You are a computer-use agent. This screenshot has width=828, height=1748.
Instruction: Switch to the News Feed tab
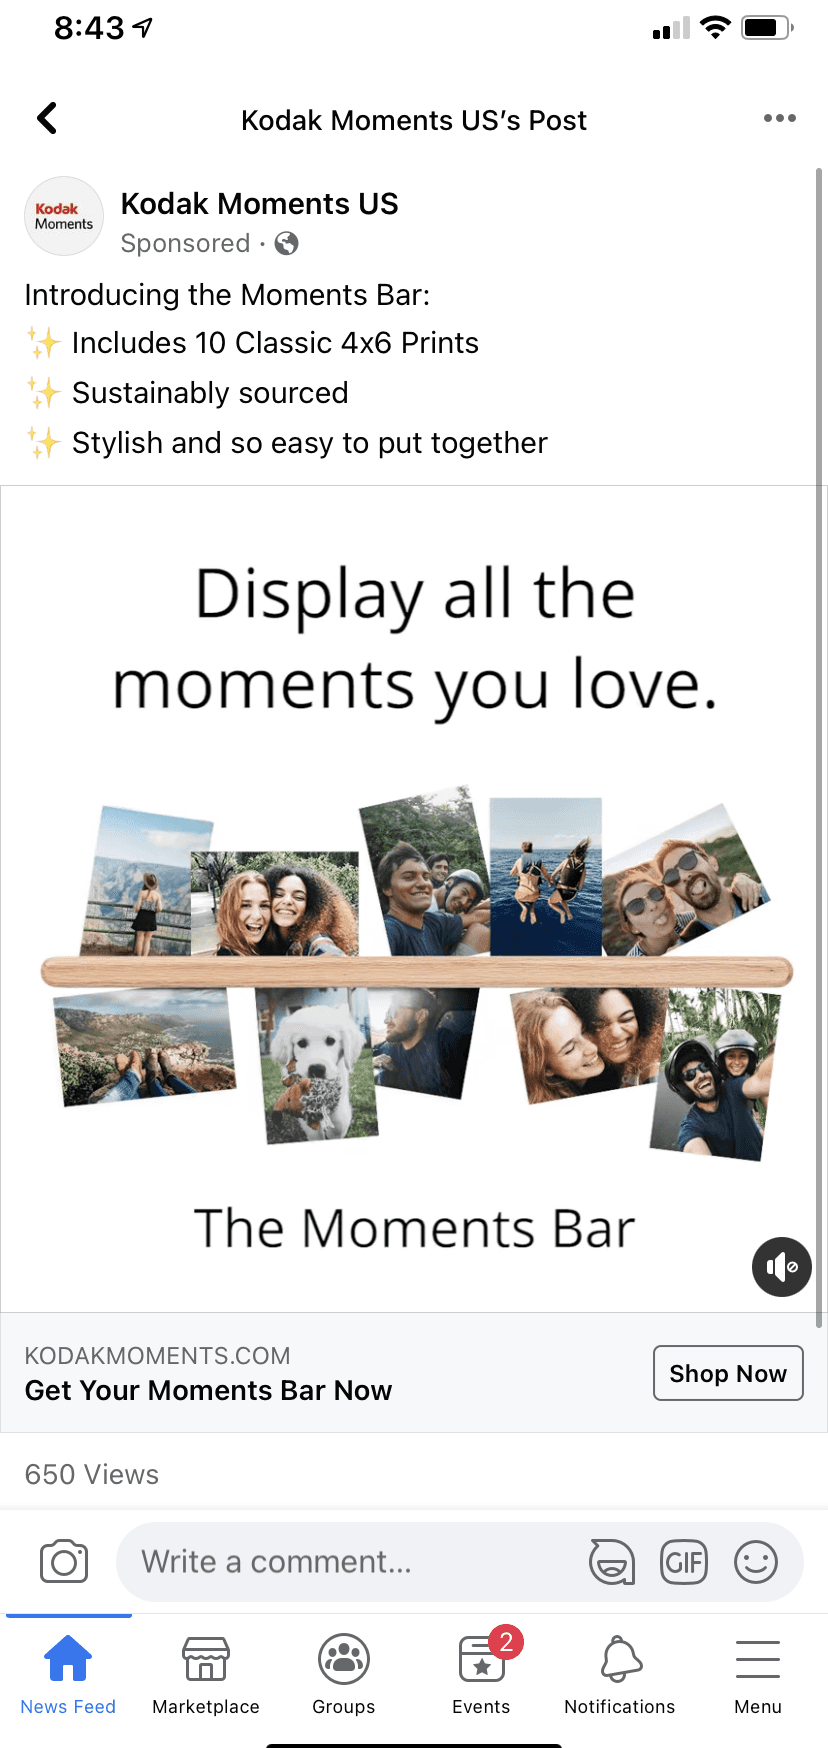tap(68, 1674)
